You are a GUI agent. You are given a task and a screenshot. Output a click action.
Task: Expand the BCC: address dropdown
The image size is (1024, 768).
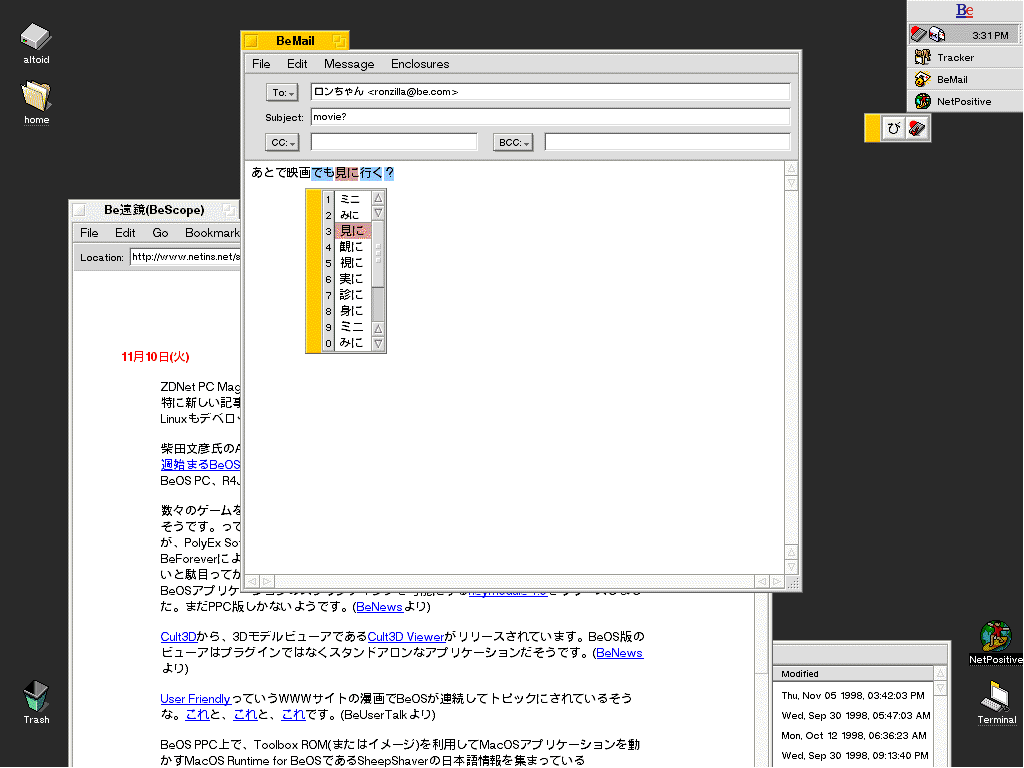pyautogui.click(x=513, y=143)
